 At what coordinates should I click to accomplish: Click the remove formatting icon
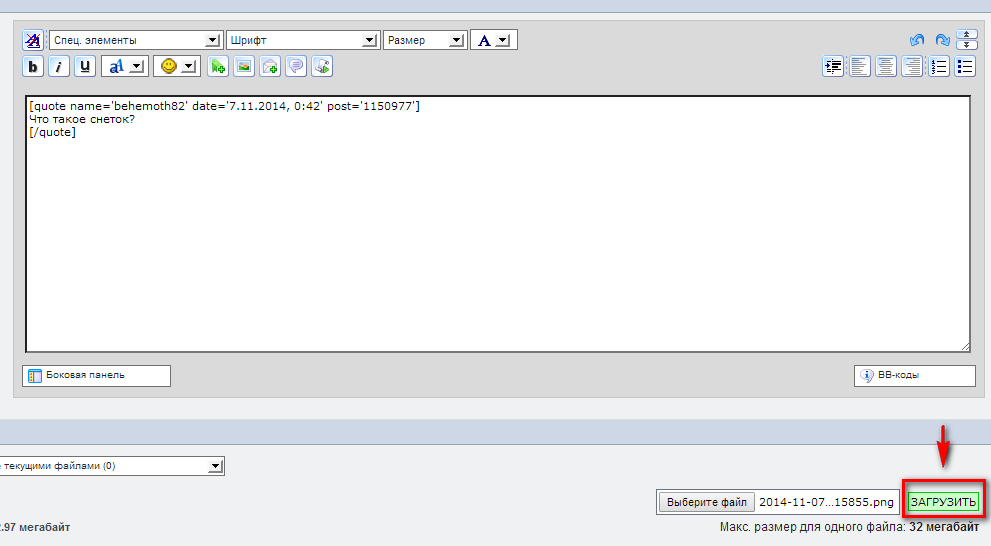[33, 41]
